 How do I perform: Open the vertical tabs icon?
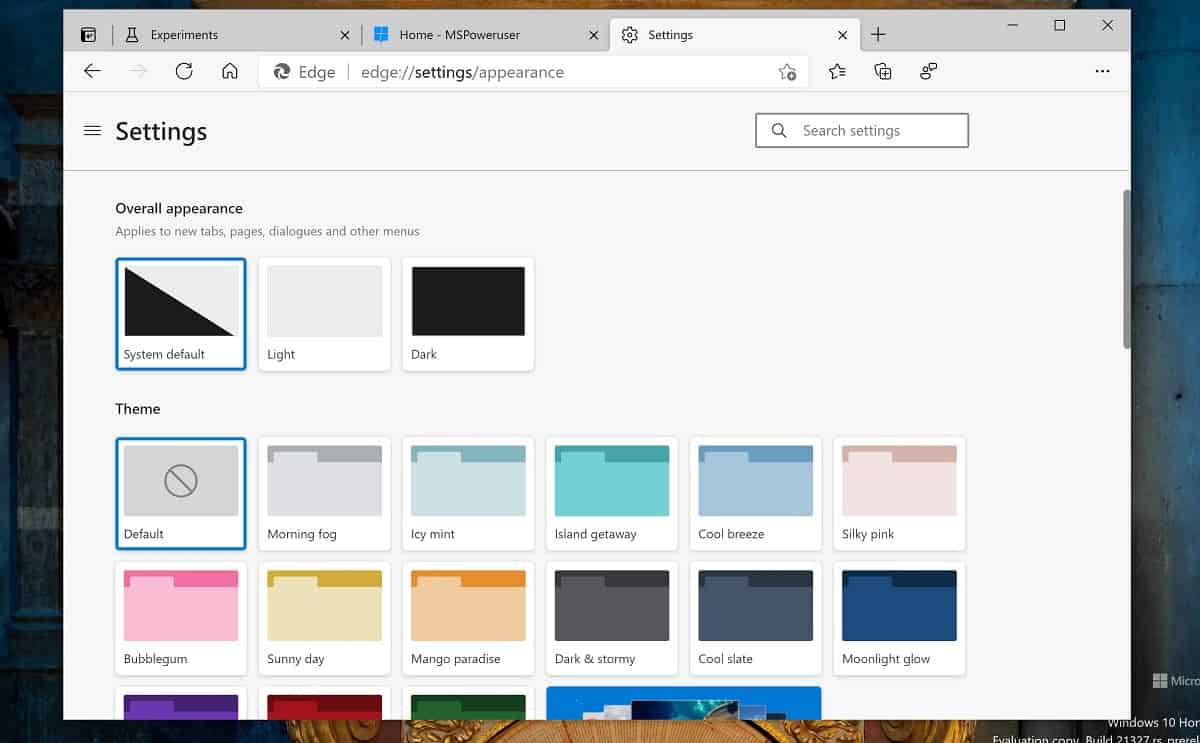coord(88,35)
